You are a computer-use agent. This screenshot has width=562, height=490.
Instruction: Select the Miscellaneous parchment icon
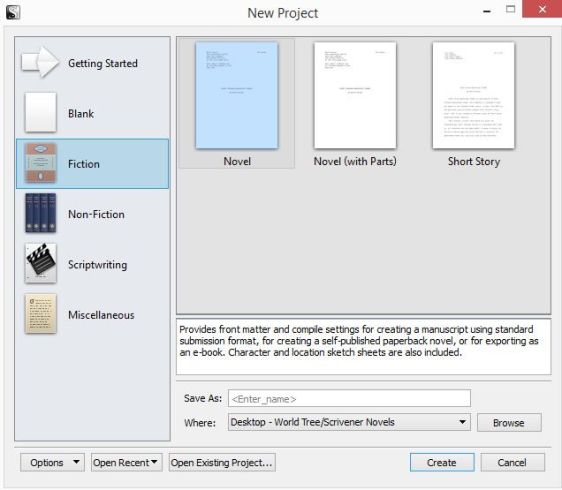41,314
